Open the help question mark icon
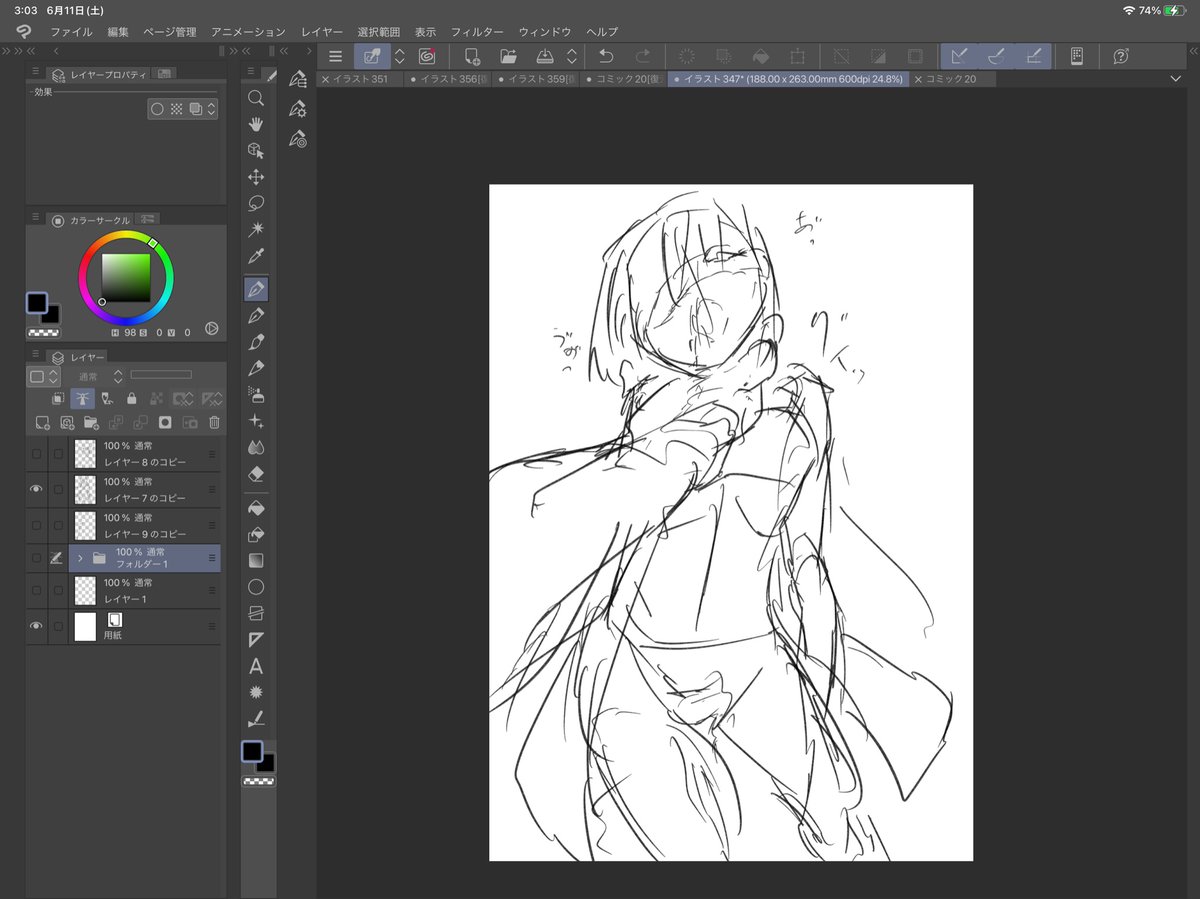 coord(1121,56)
